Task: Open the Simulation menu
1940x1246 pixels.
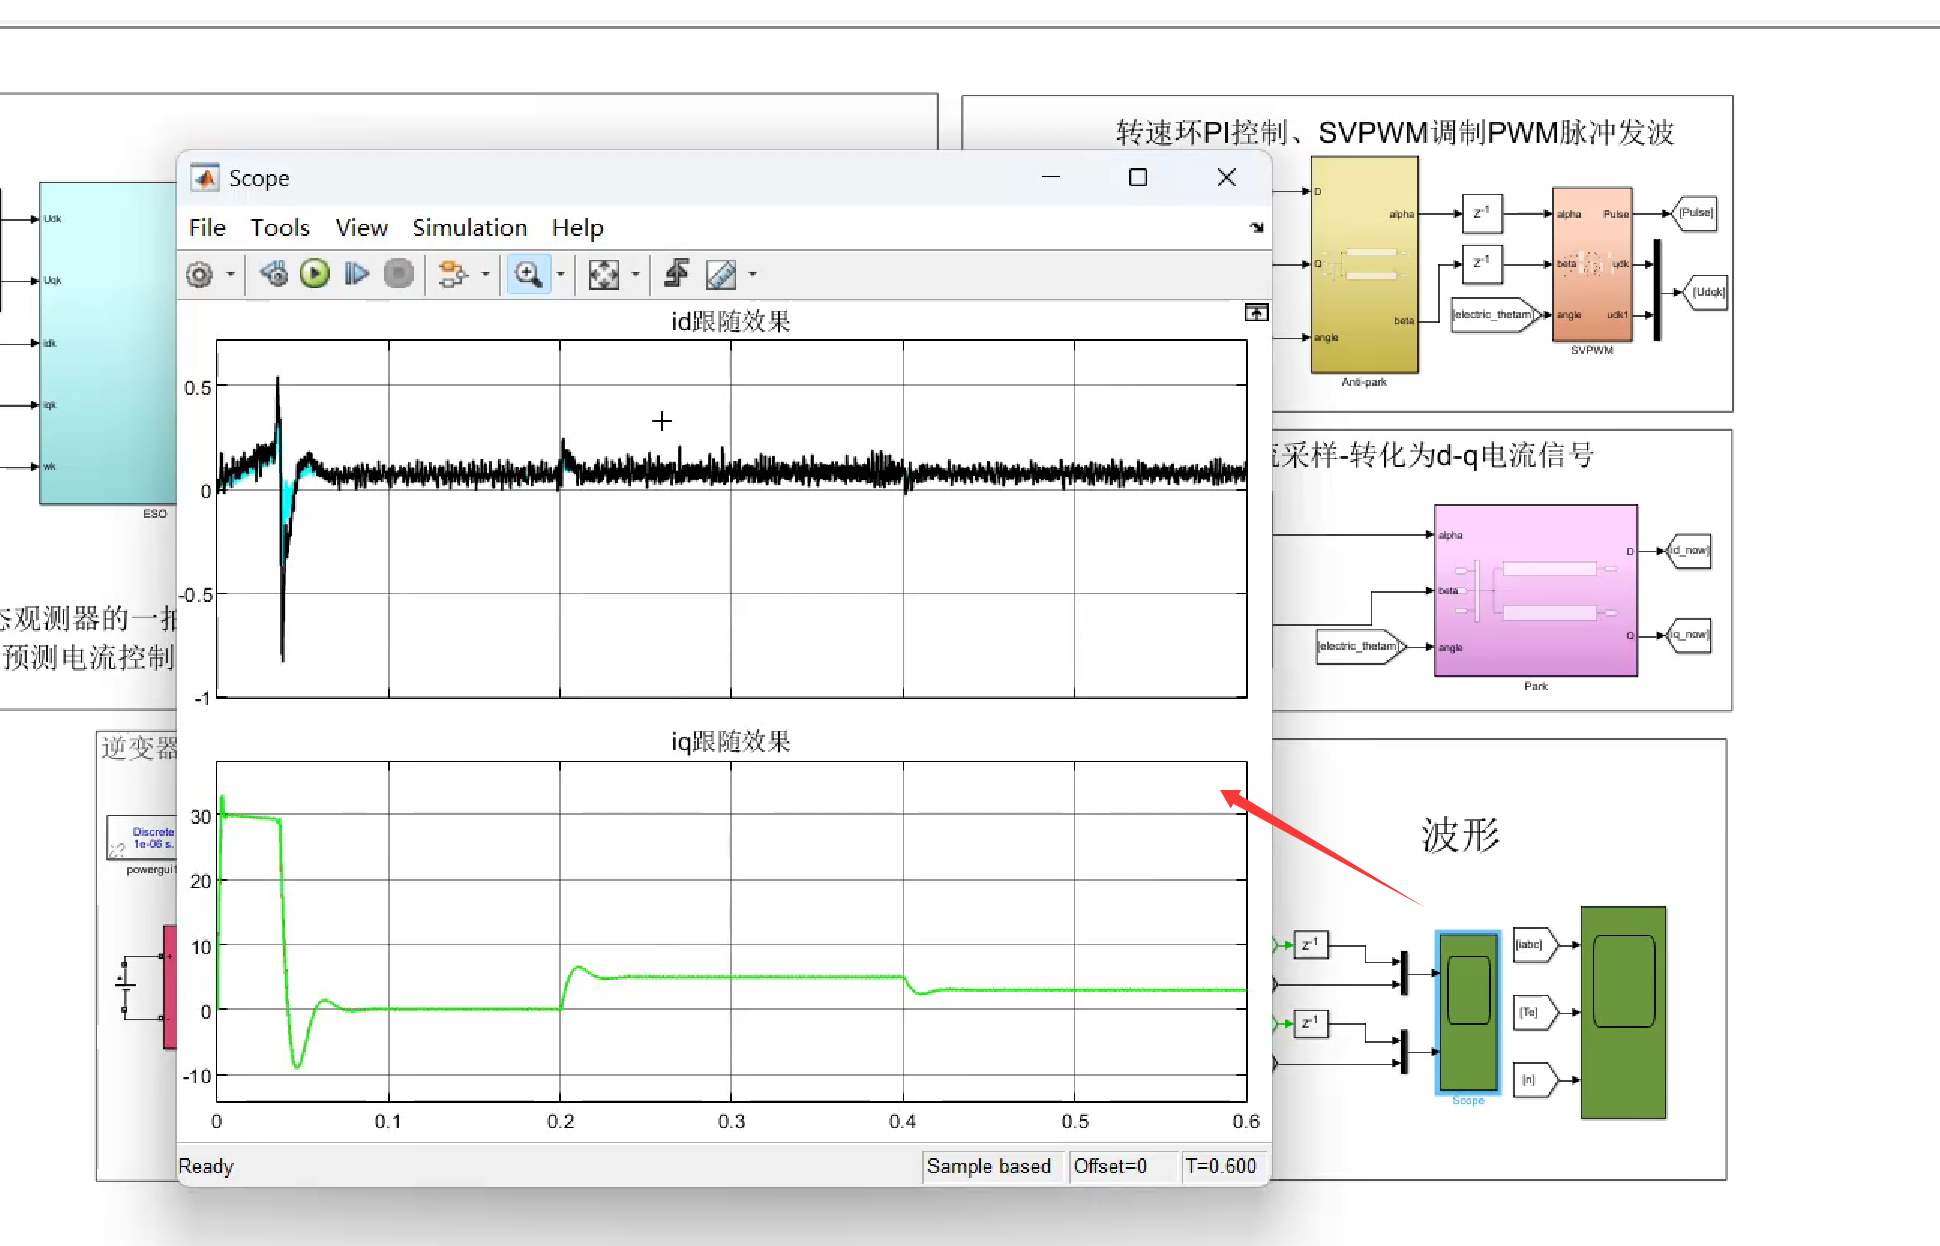Action: pyautogui.click(x=469, y=228)
